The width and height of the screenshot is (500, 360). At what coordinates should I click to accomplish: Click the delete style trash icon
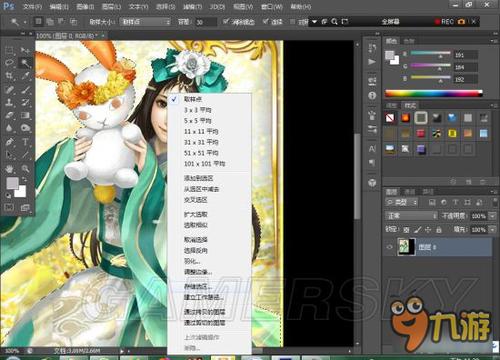tap(482, 182)
